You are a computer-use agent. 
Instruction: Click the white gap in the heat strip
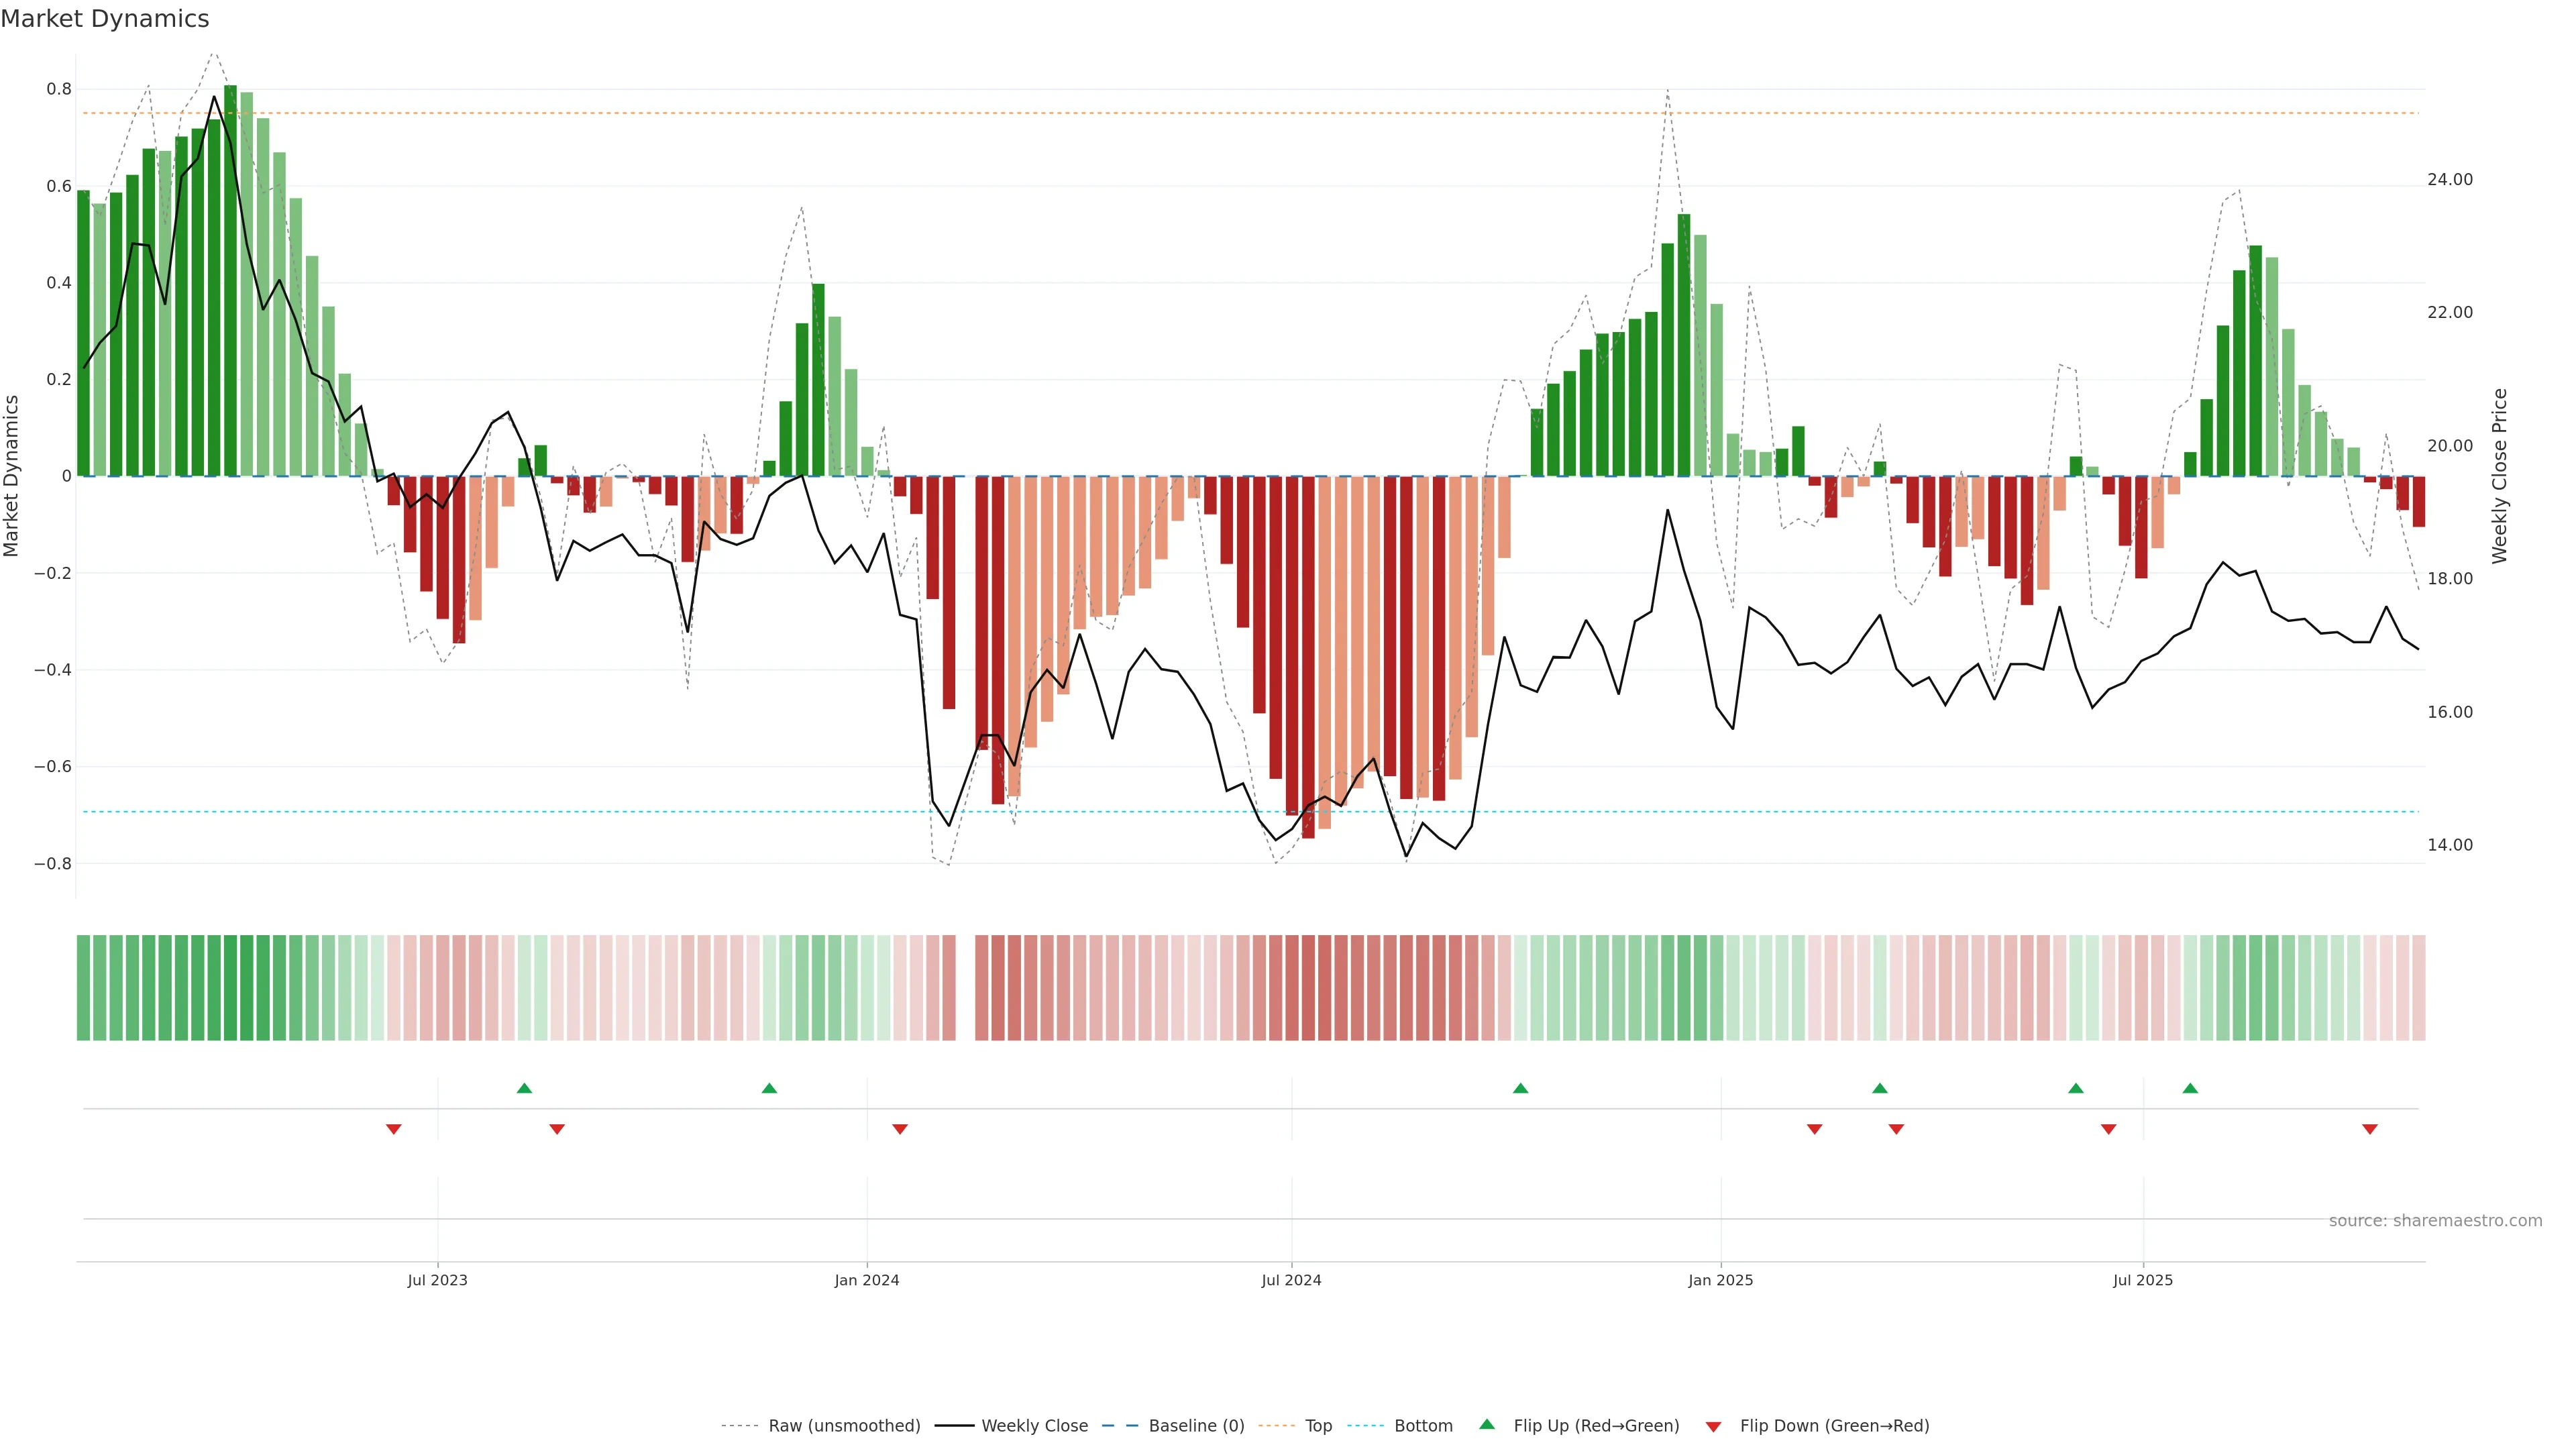pyautogui.click(x=965, y=988)
